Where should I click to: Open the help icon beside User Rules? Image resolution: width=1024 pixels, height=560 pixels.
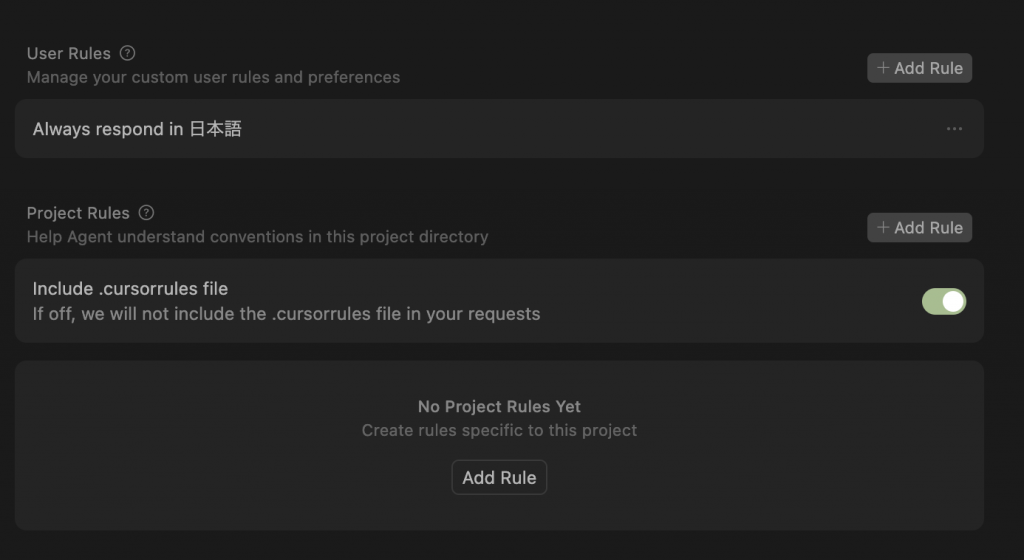pos(127,54)
